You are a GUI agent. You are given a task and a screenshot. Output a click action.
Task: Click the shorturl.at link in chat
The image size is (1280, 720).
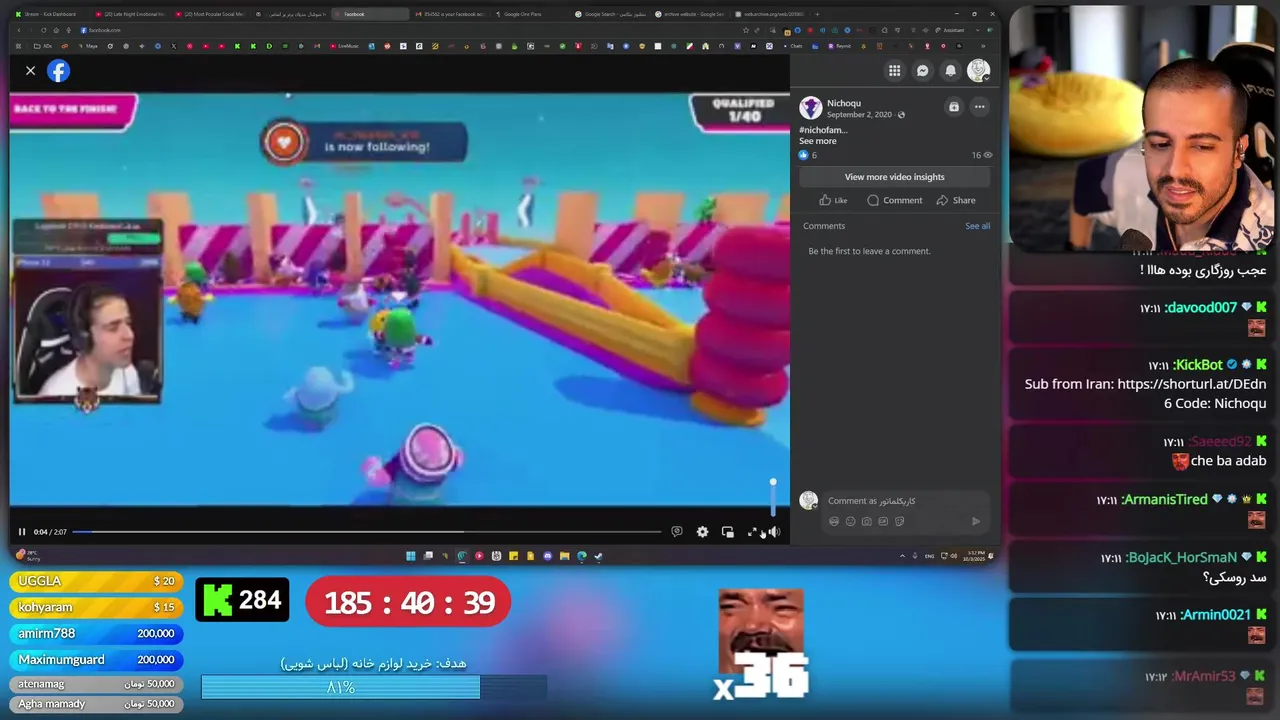1192,384
